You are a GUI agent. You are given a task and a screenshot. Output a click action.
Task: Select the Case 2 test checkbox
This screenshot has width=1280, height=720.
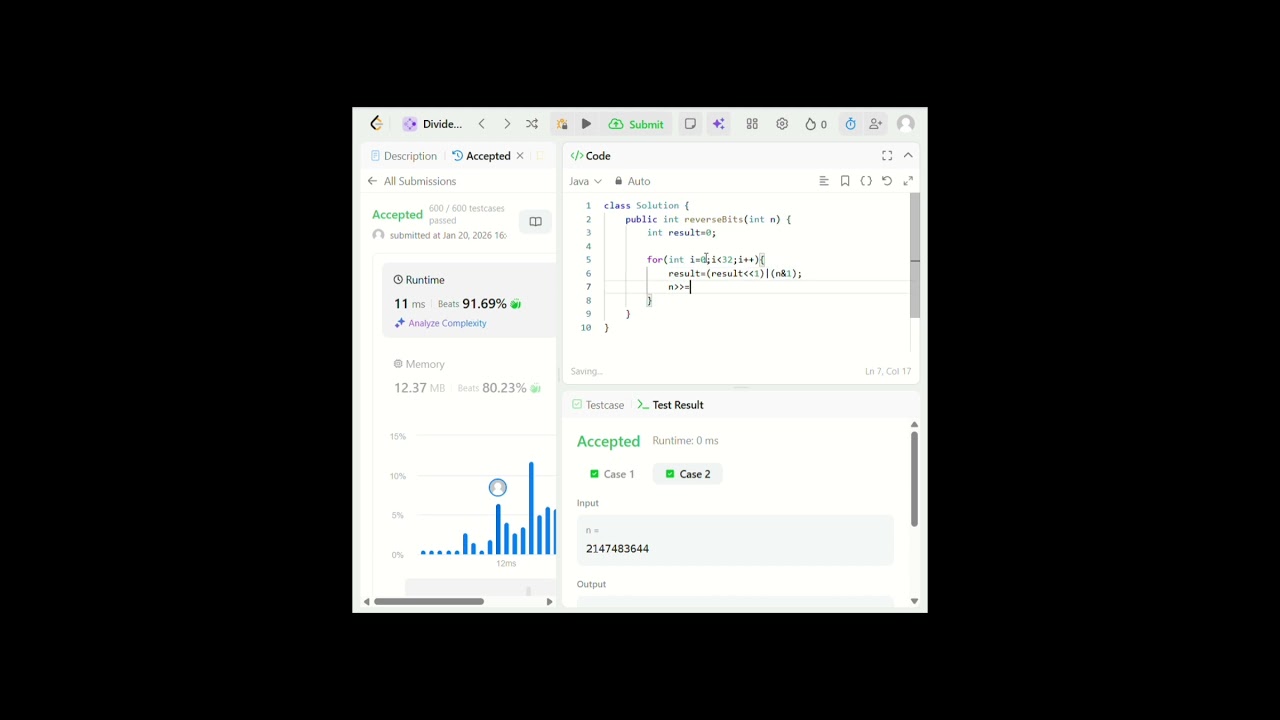(670, 474)
